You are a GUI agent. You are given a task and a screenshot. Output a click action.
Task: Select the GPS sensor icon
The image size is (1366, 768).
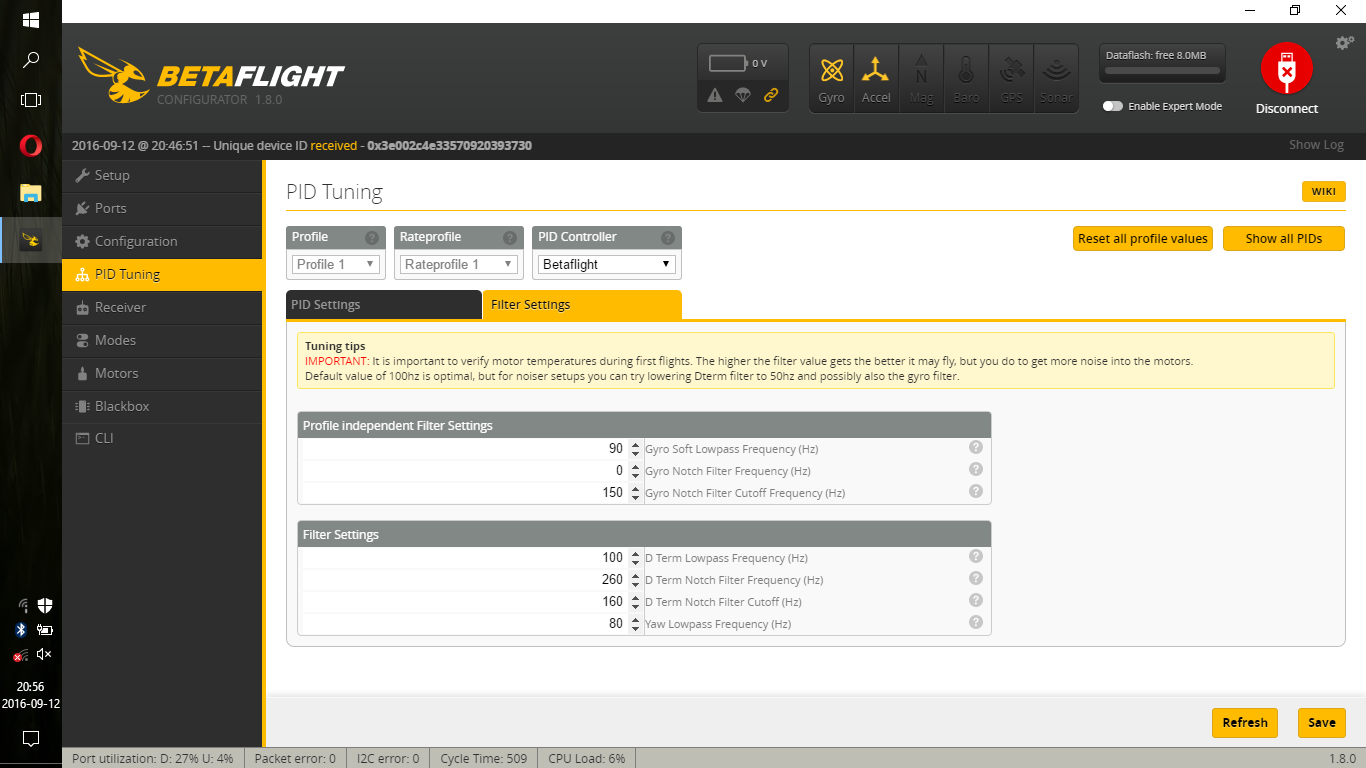point(1011,77)
